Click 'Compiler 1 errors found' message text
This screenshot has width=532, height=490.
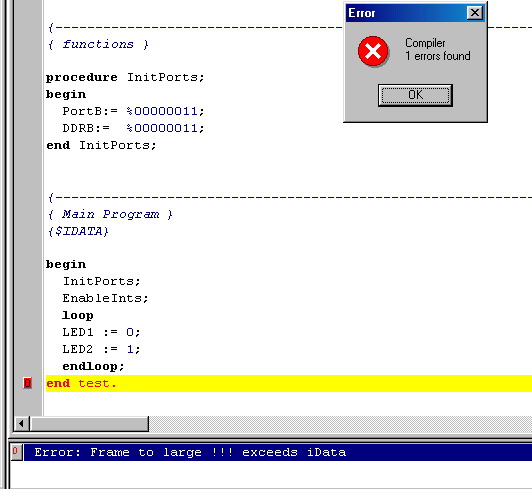(438, 50)
